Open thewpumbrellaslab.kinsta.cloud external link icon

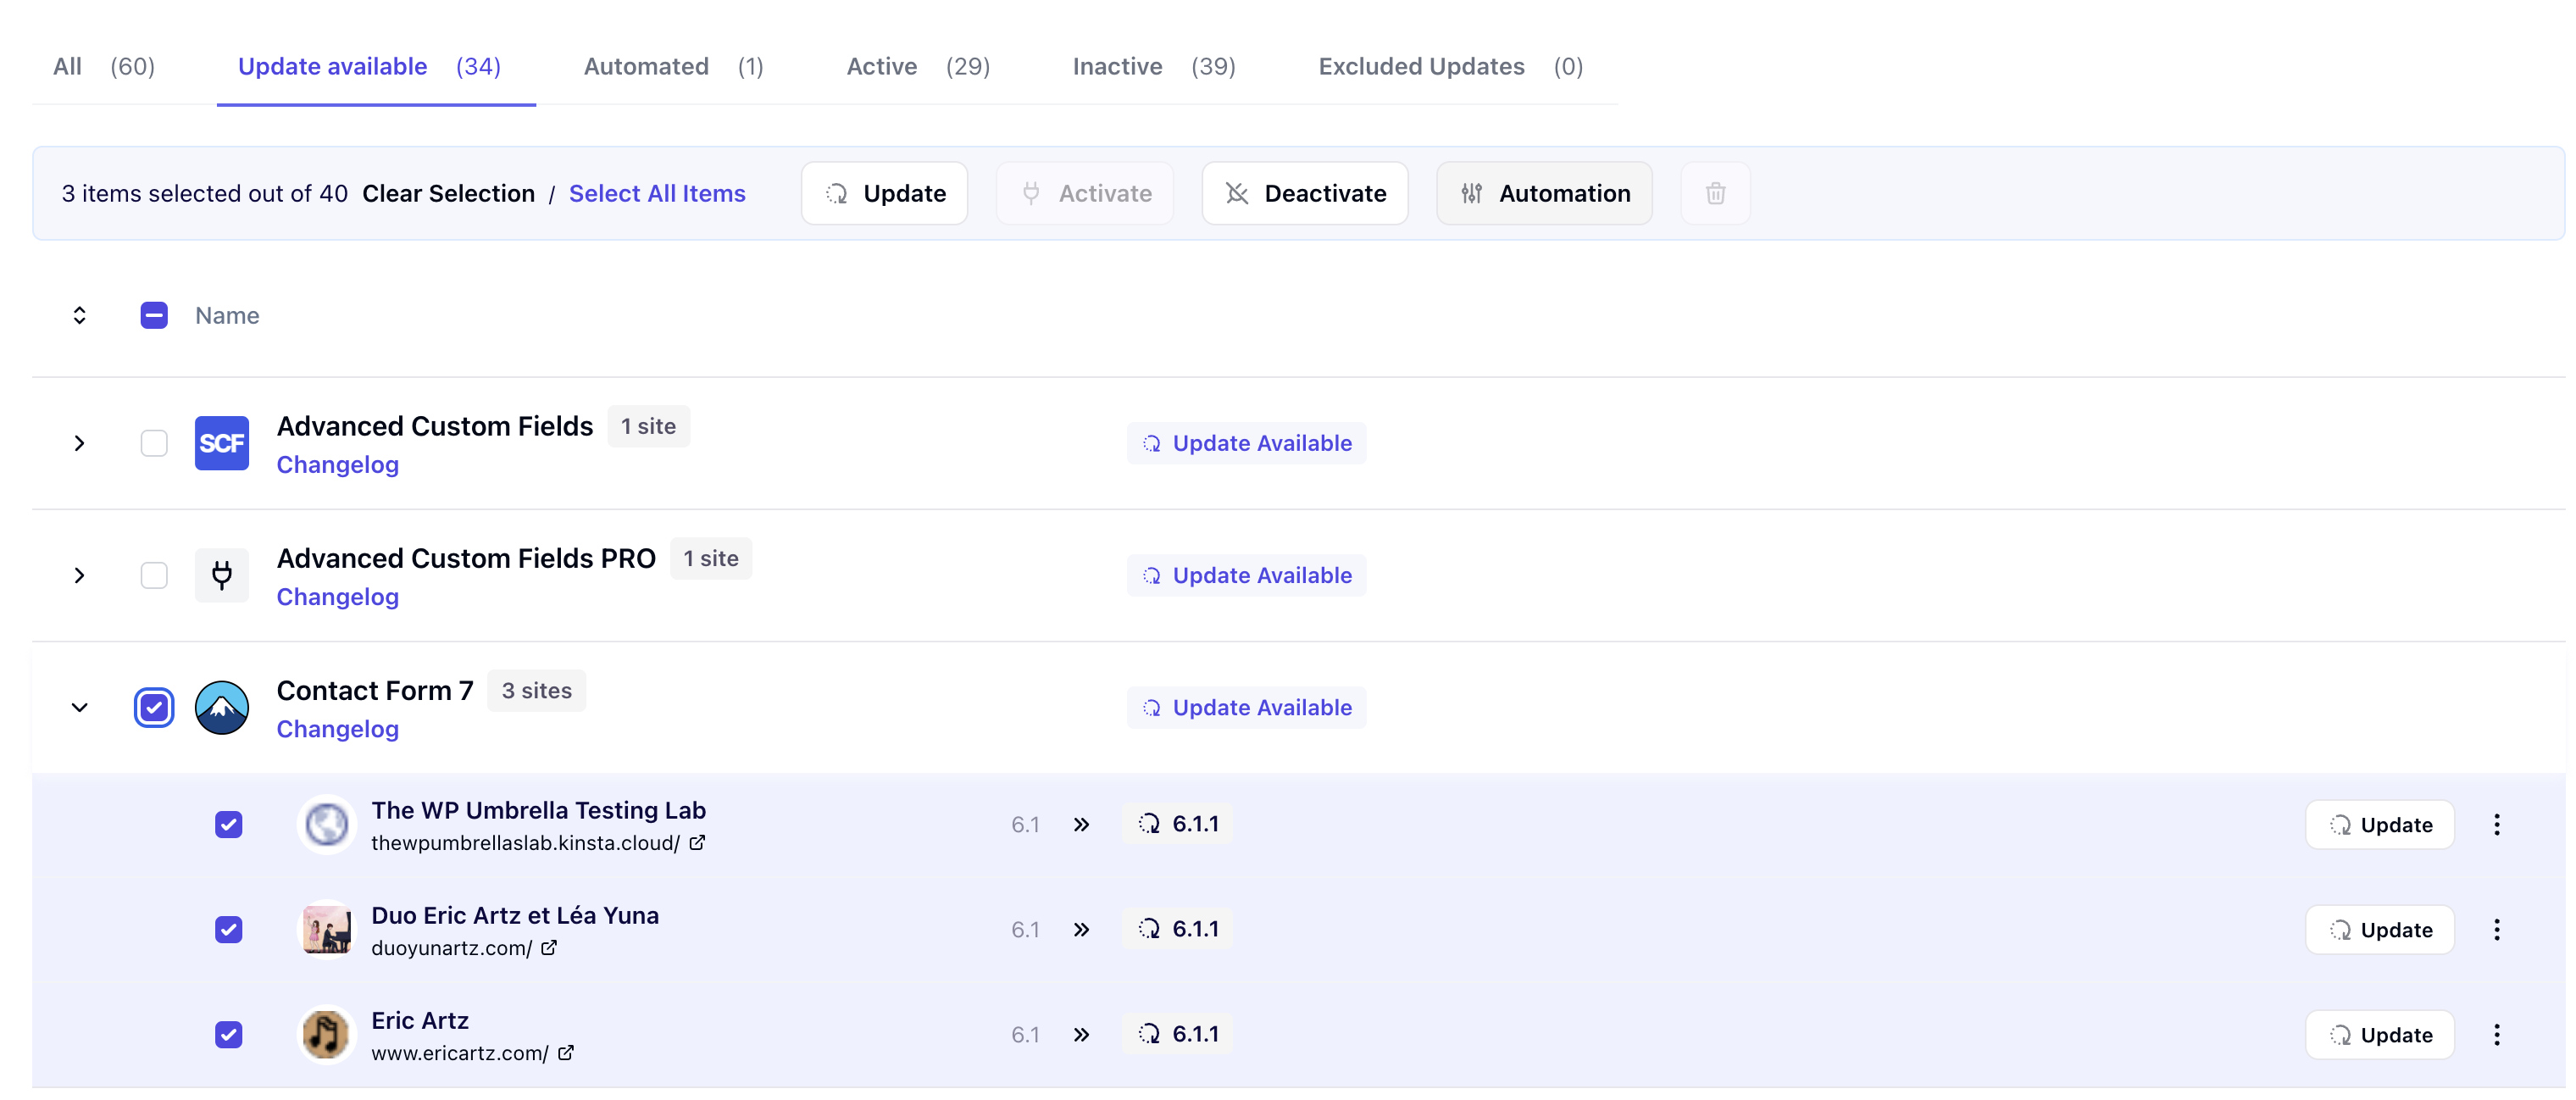(x=698, y=843)
